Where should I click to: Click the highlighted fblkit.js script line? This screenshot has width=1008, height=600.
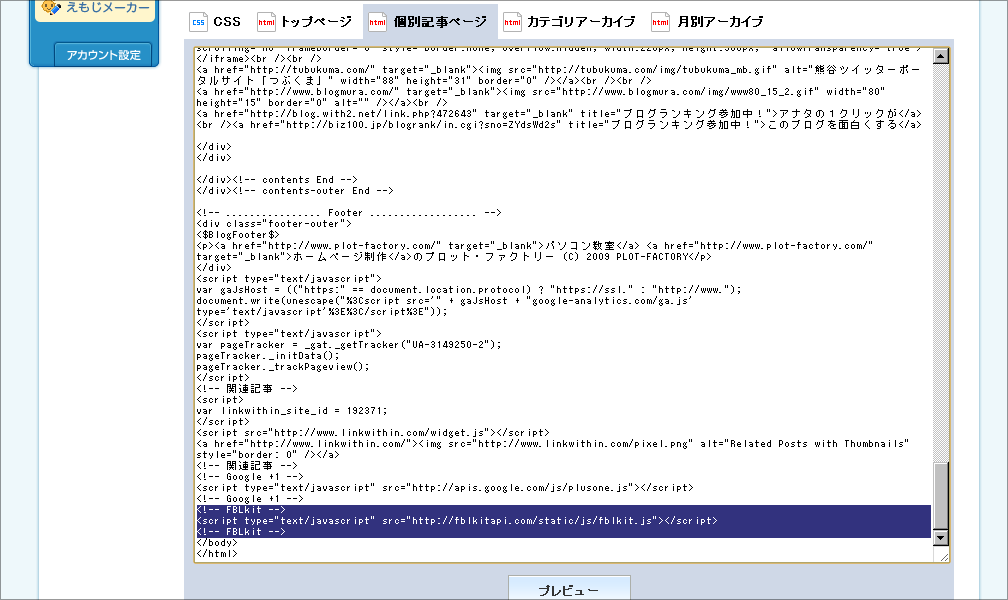[456, 521]
